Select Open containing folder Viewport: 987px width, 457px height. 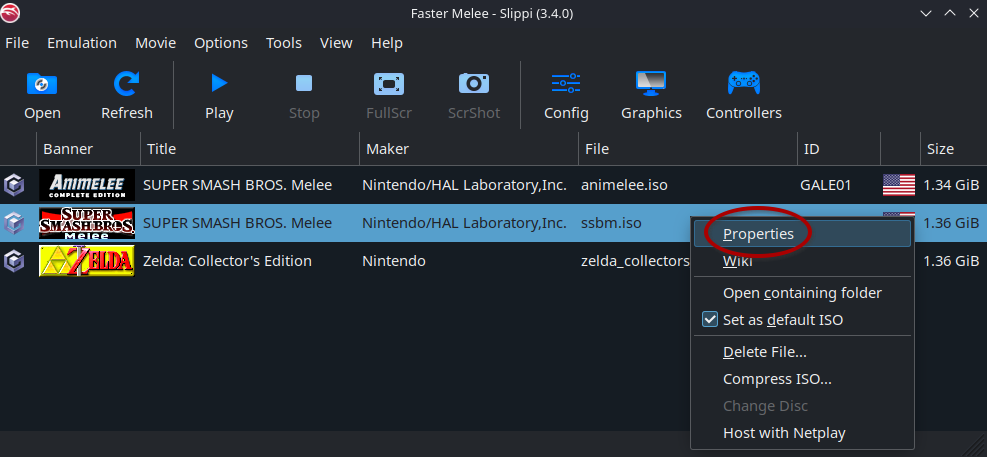802,293
